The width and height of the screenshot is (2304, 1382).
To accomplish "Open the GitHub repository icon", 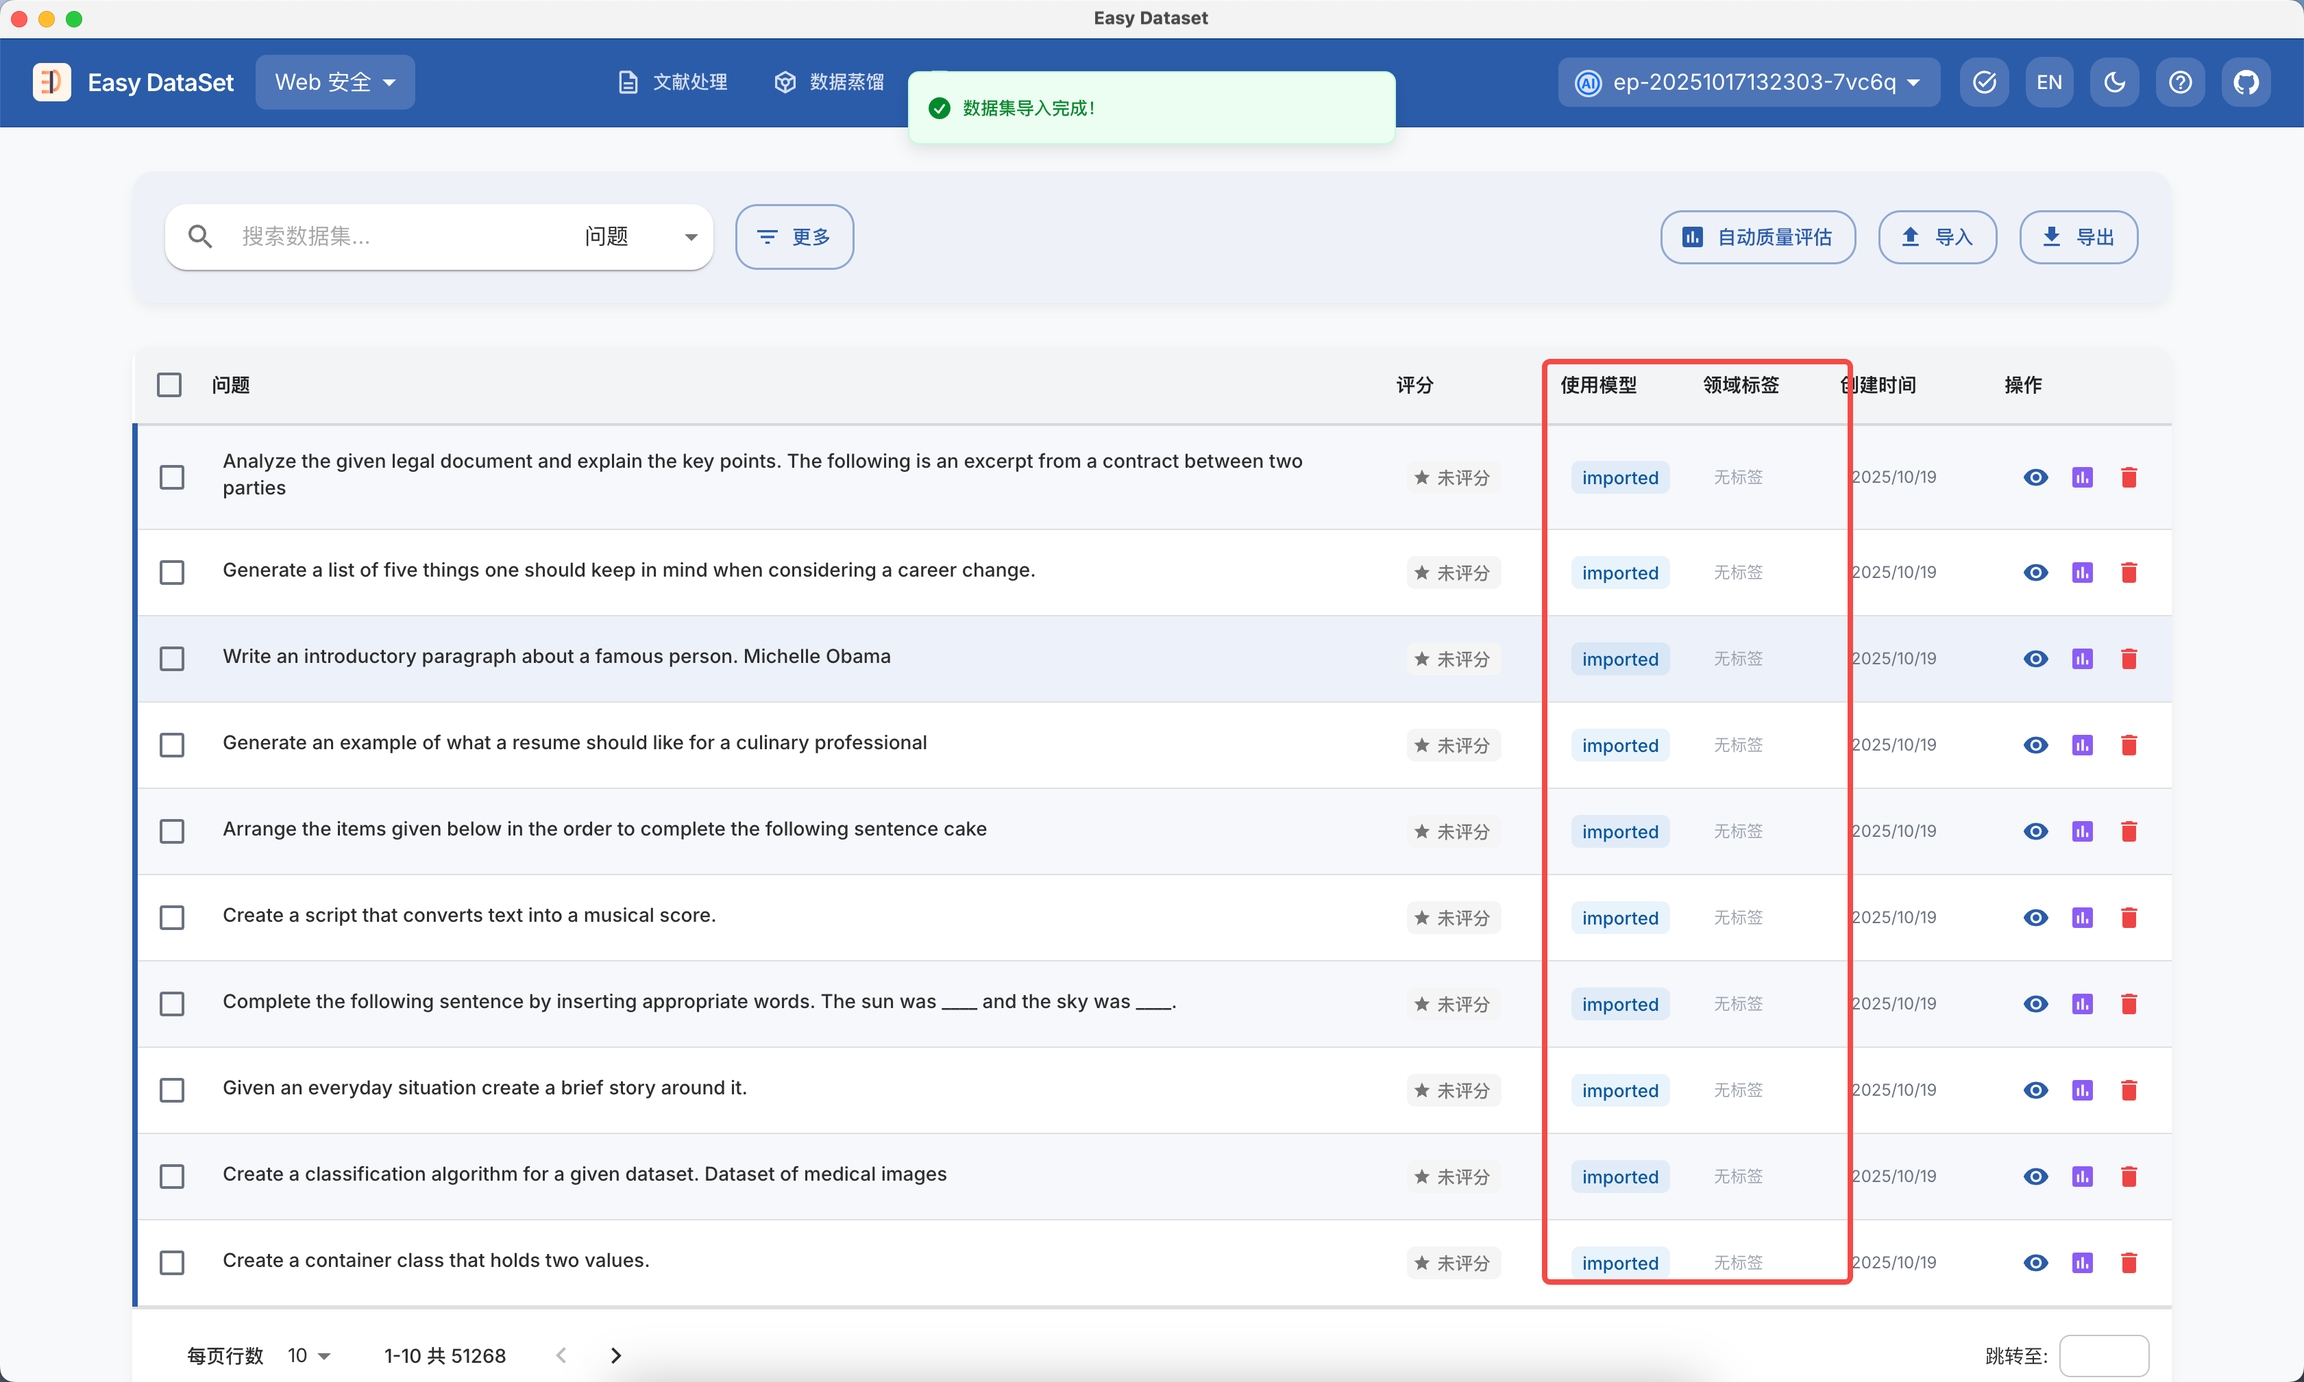I will pyautogui.click(x=2246, y=82).
